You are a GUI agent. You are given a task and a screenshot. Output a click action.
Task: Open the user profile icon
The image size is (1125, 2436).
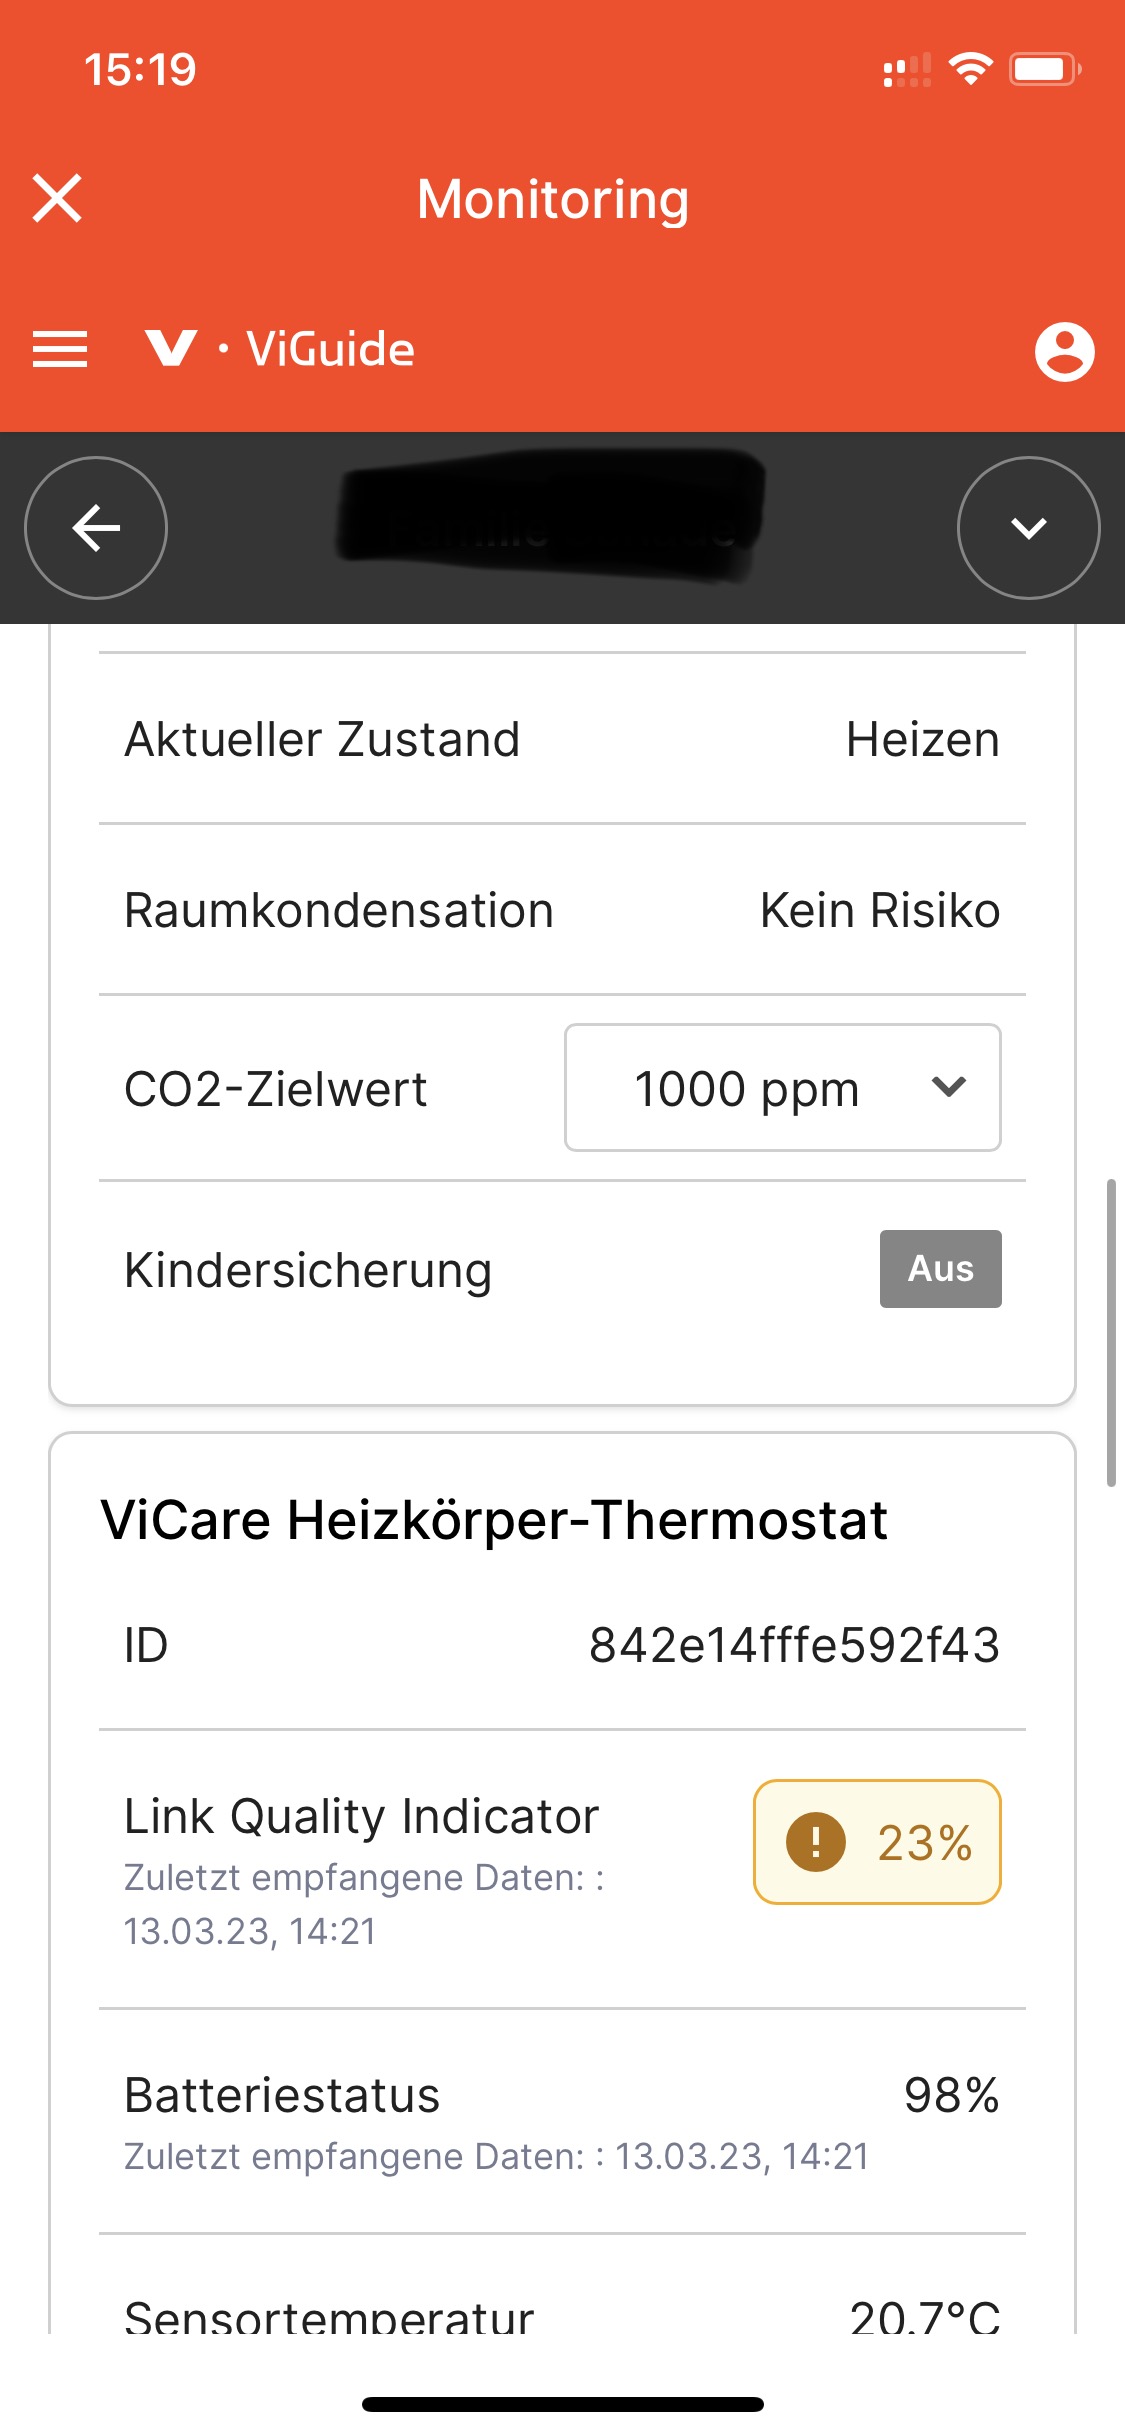(x=1064, y=351)
